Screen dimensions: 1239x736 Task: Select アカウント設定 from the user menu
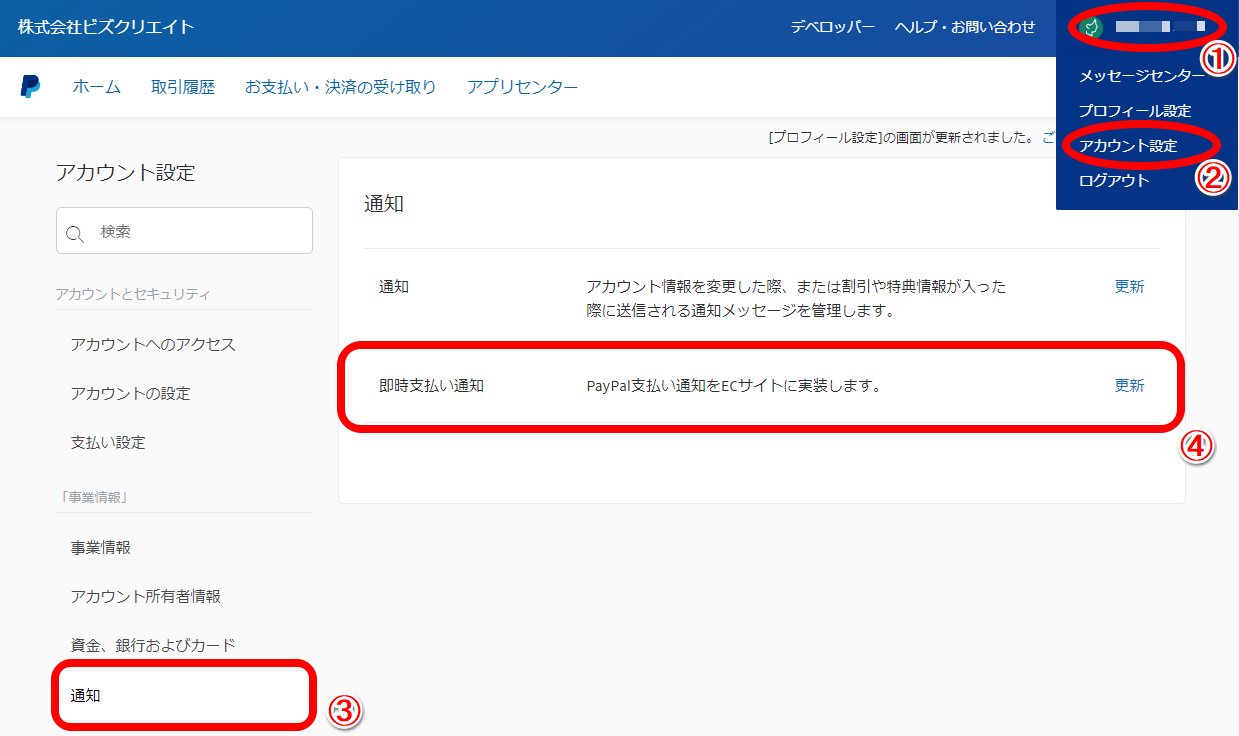tap(1128, 146)
